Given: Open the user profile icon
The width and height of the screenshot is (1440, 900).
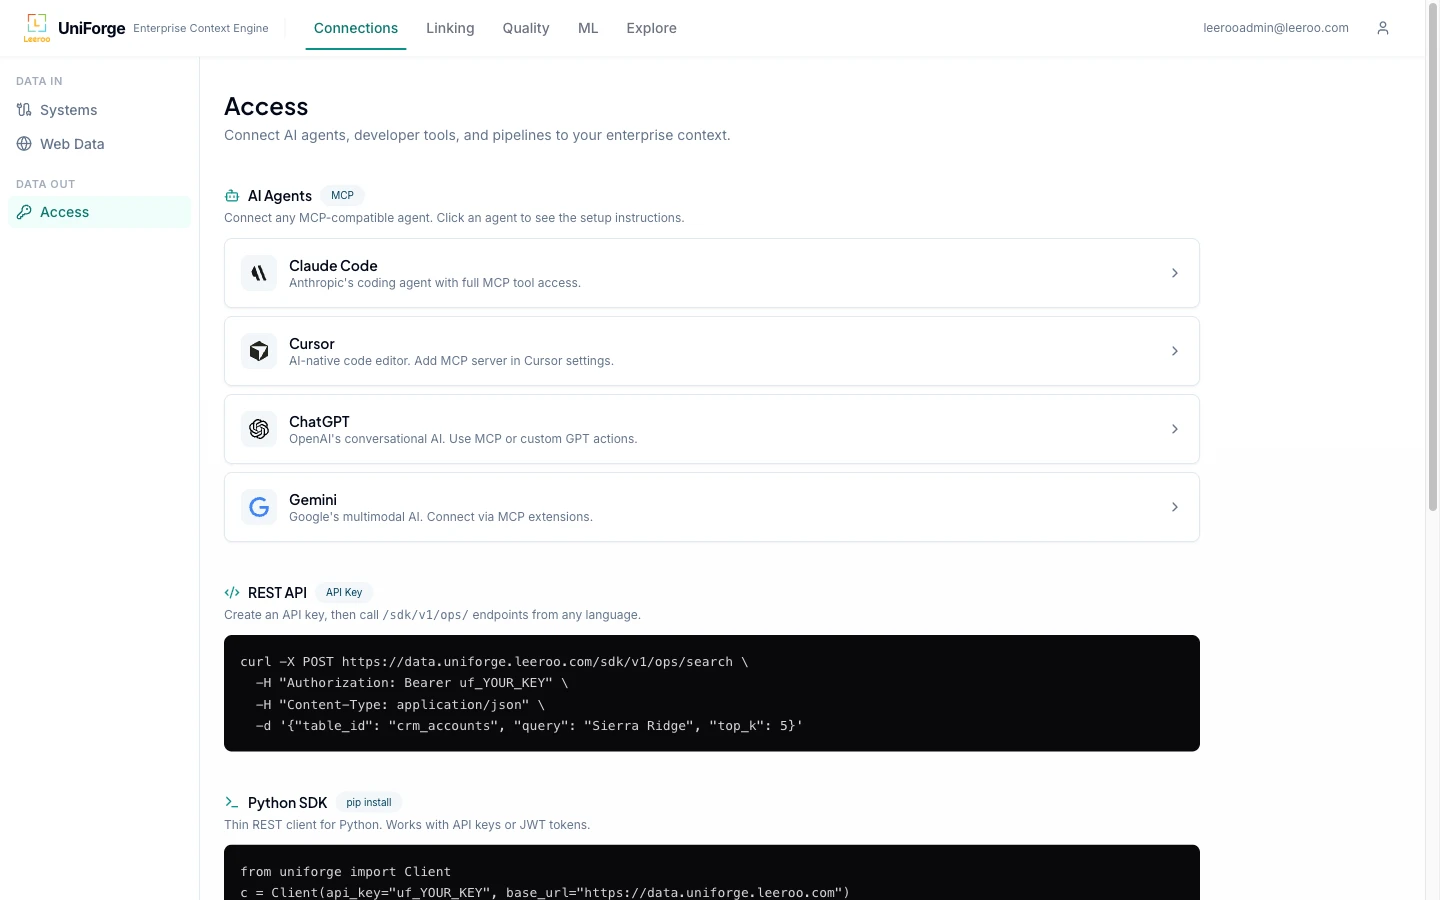Looking at the screenshot, I should click(x=1383, y=28).
